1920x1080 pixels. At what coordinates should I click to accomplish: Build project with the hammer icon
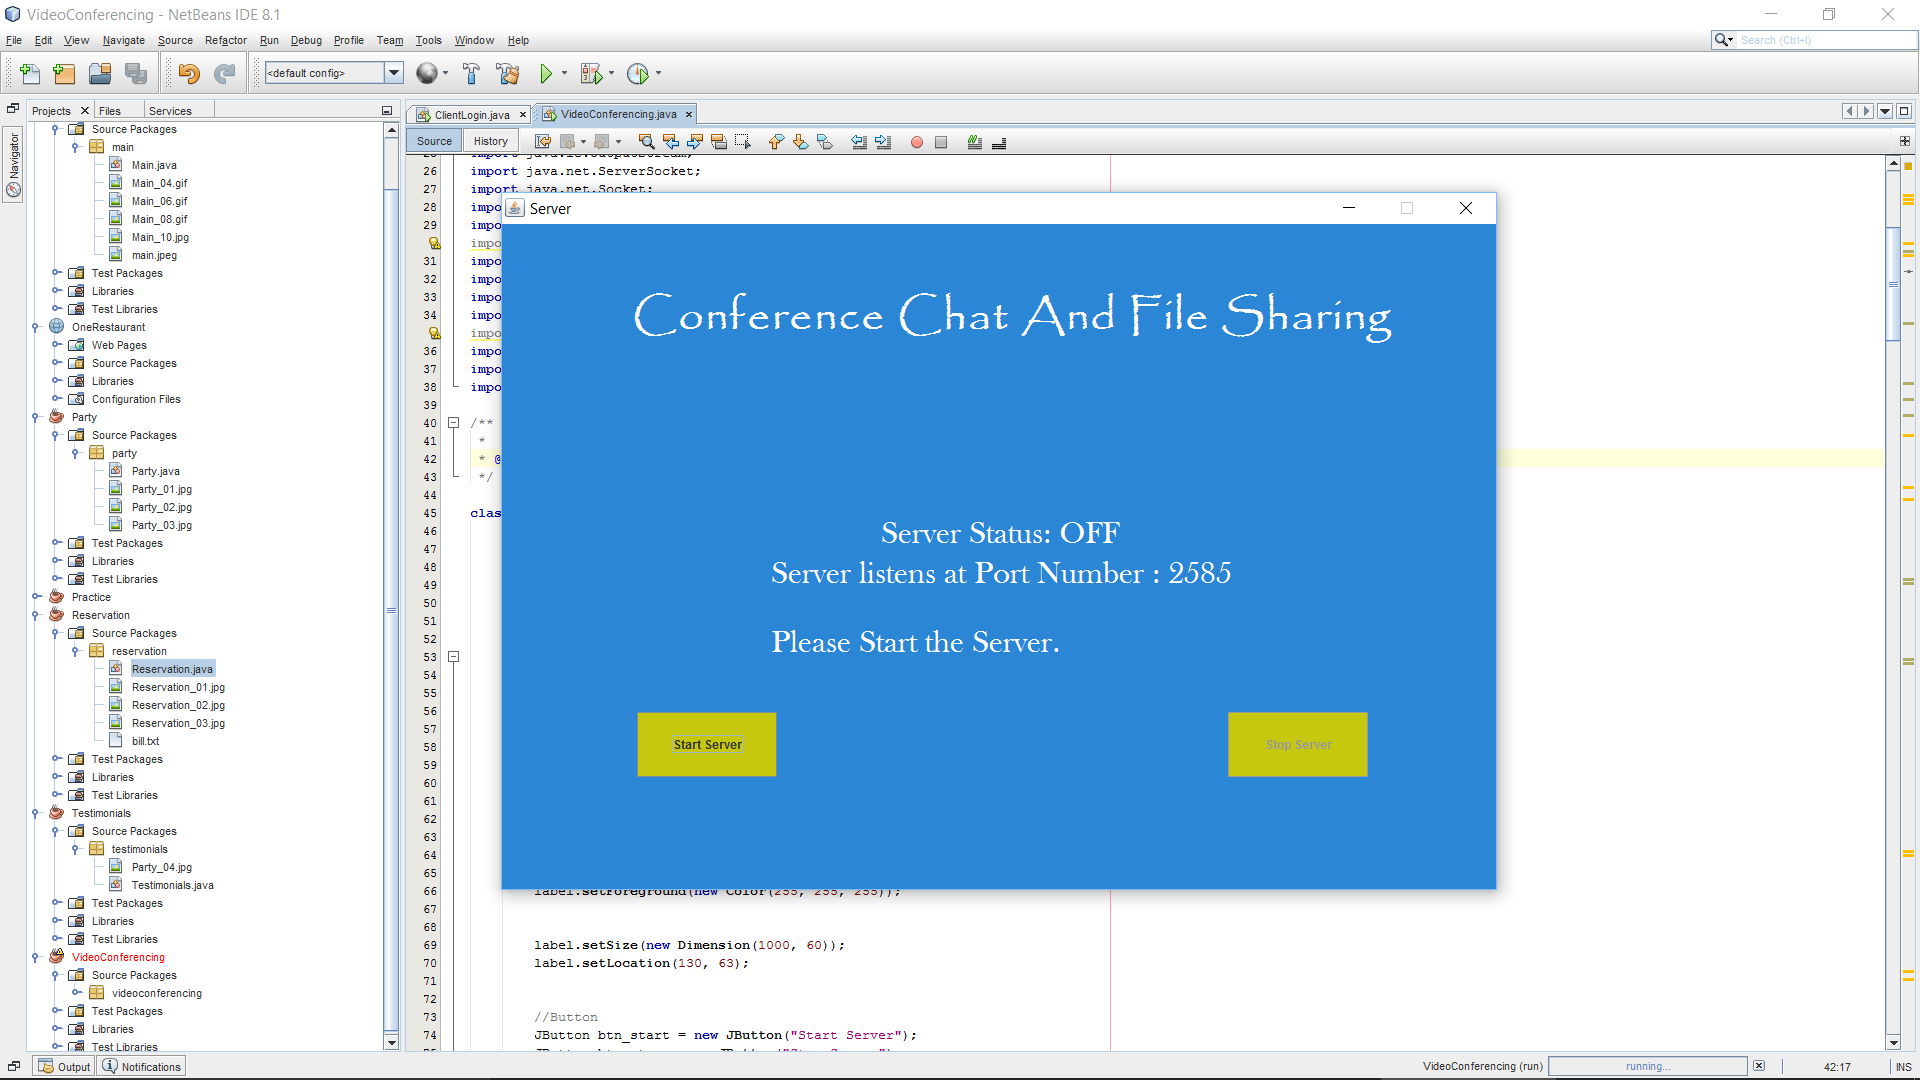click(x=470, y=73)
